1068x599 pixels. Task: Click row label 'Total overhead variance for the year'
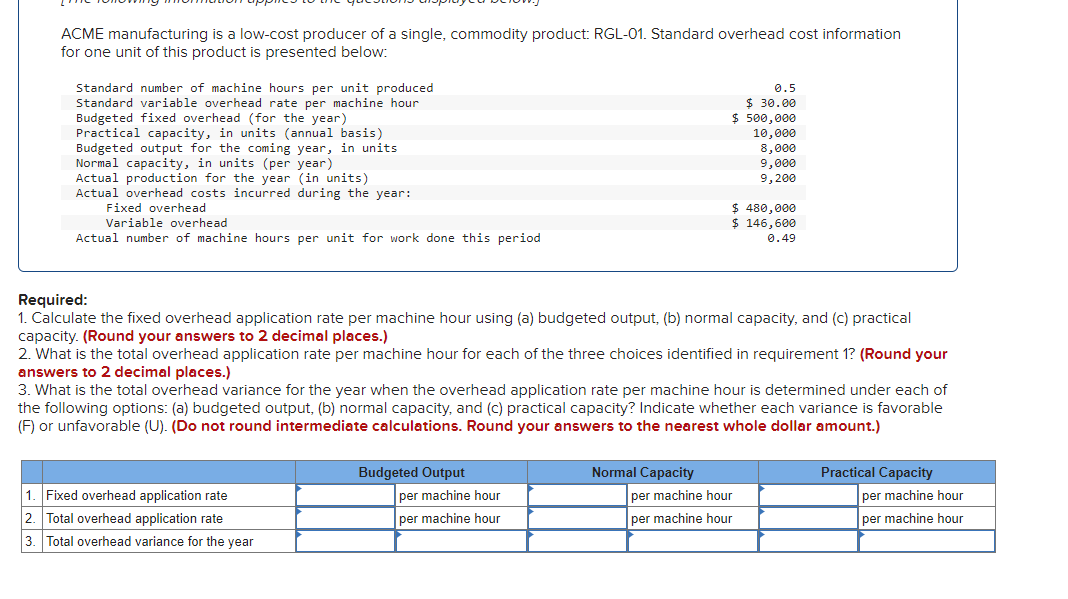(150, 541)
